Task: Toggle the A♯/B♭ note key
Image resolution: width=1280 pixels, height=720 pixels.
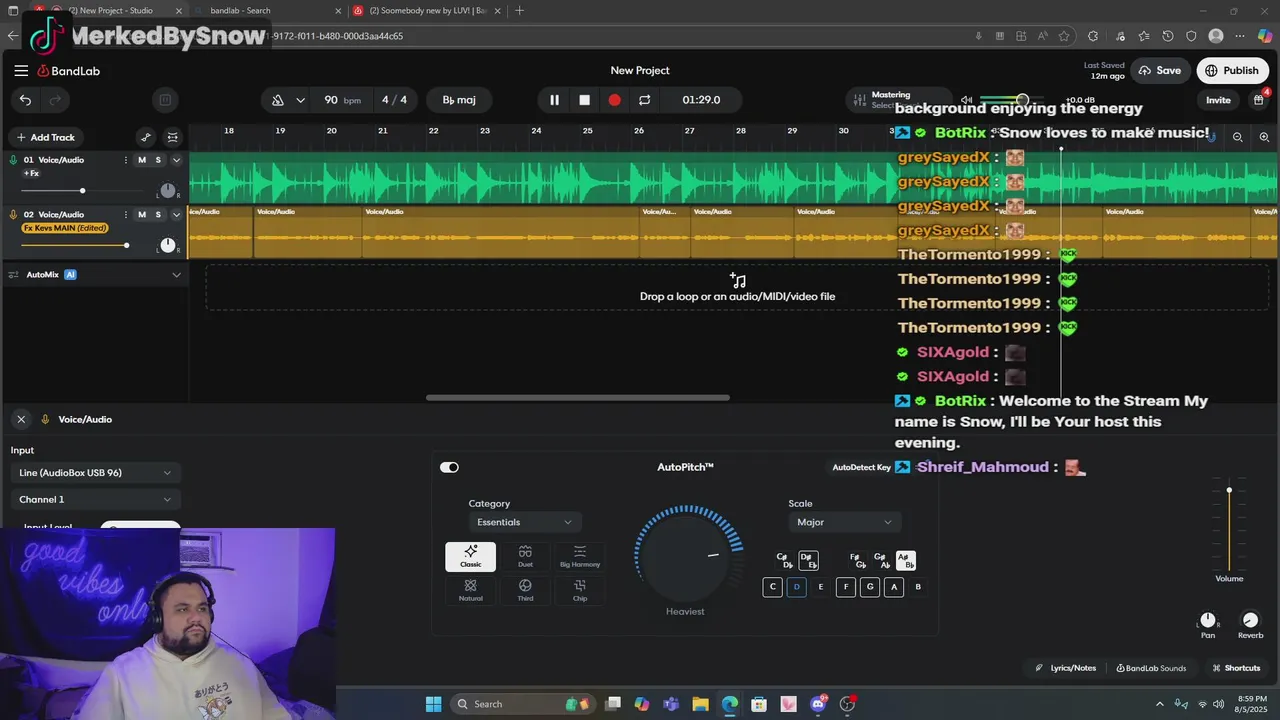Action: coord(906,561)
